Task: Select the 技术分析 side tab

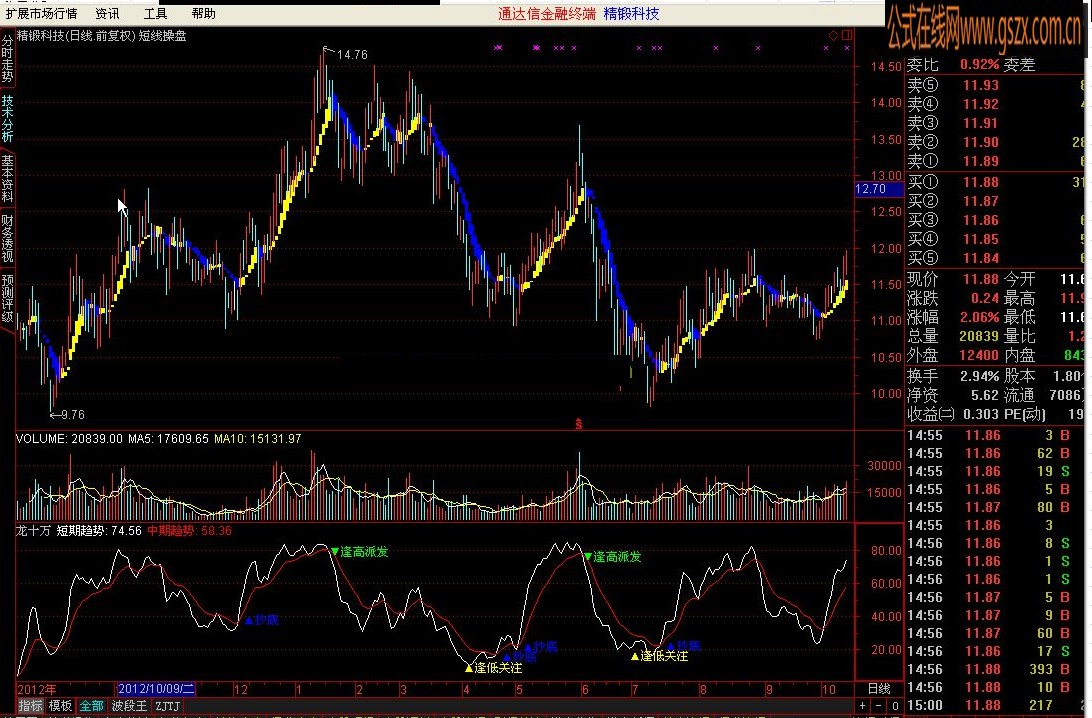Action: (7, 119)
